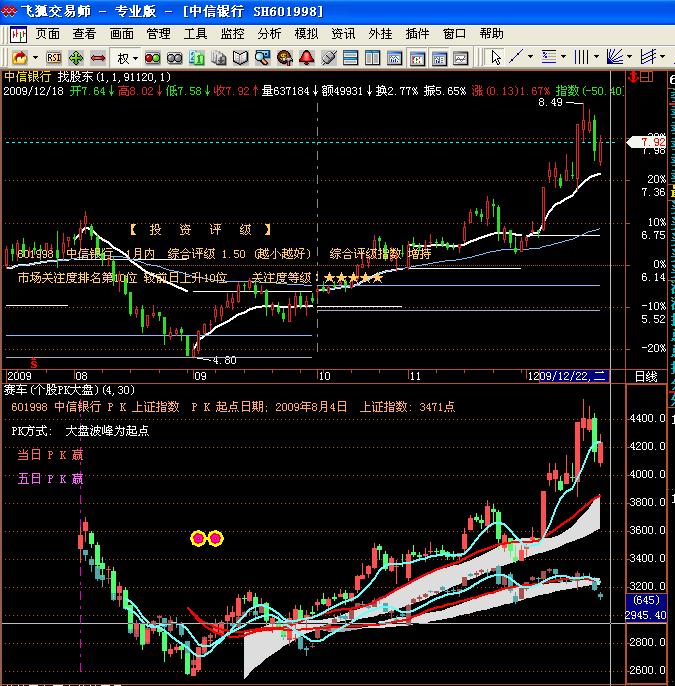This screenshot has height=686, width=675.
Task: Select the vertical split layout icon
Action: coord(373,58)
